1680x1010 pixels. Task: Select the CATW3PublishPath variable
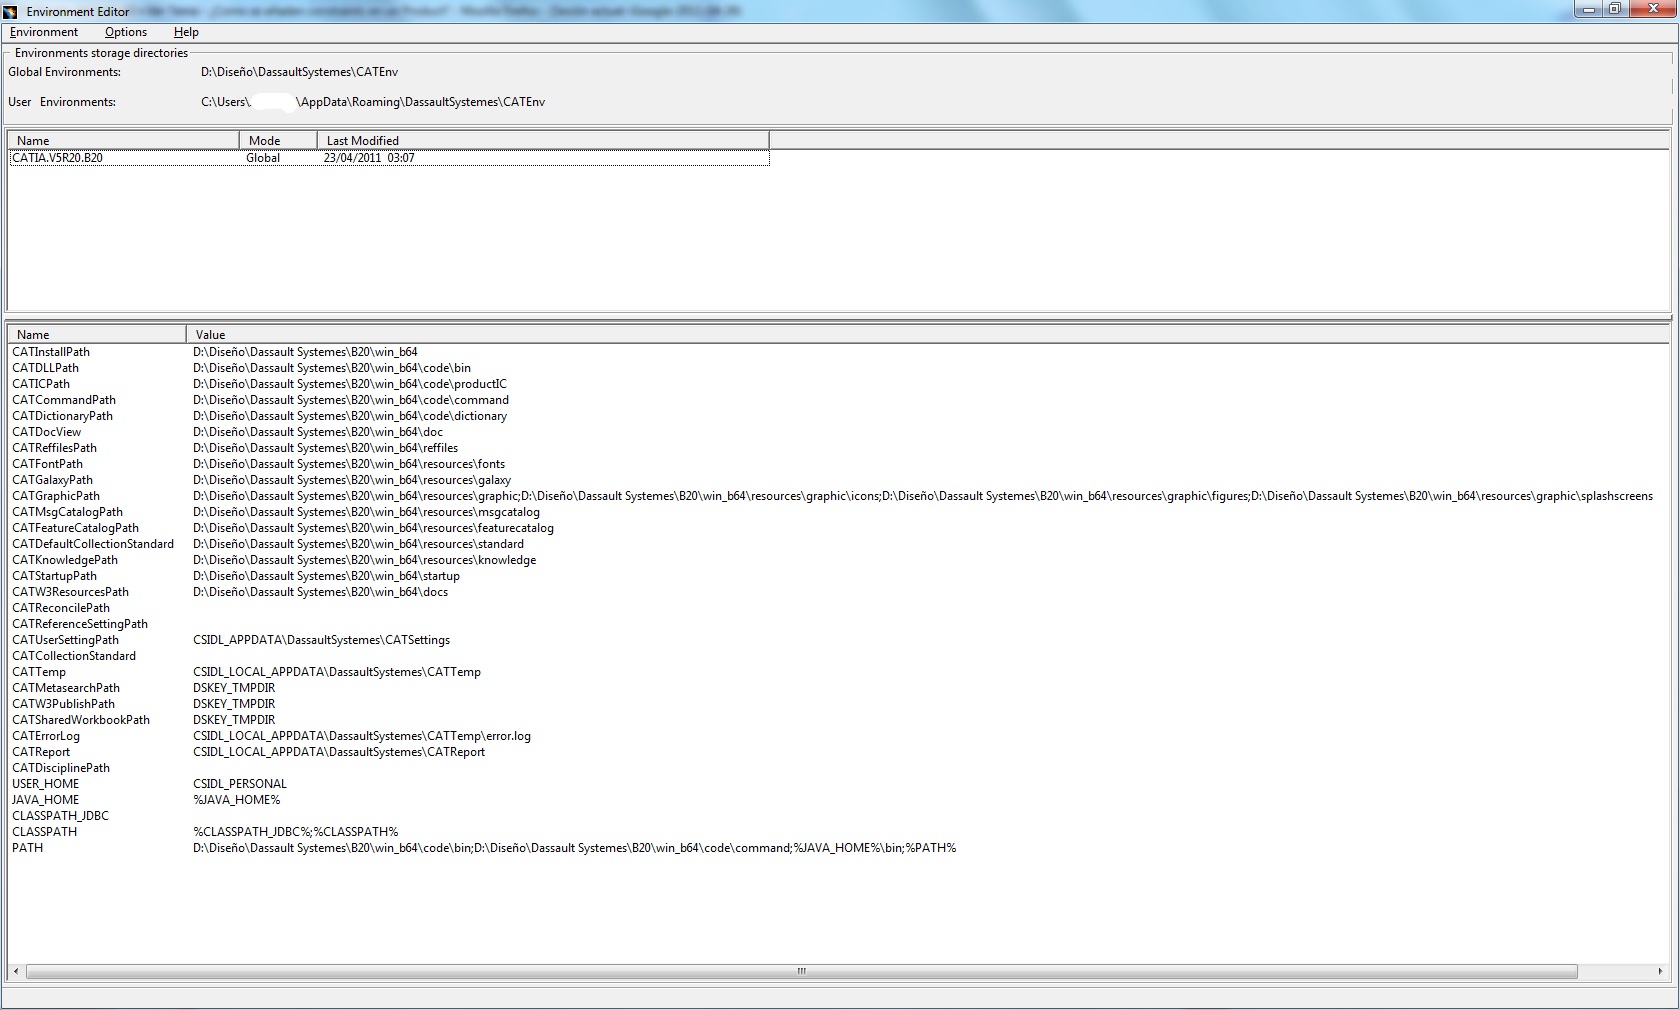(63, 704)
